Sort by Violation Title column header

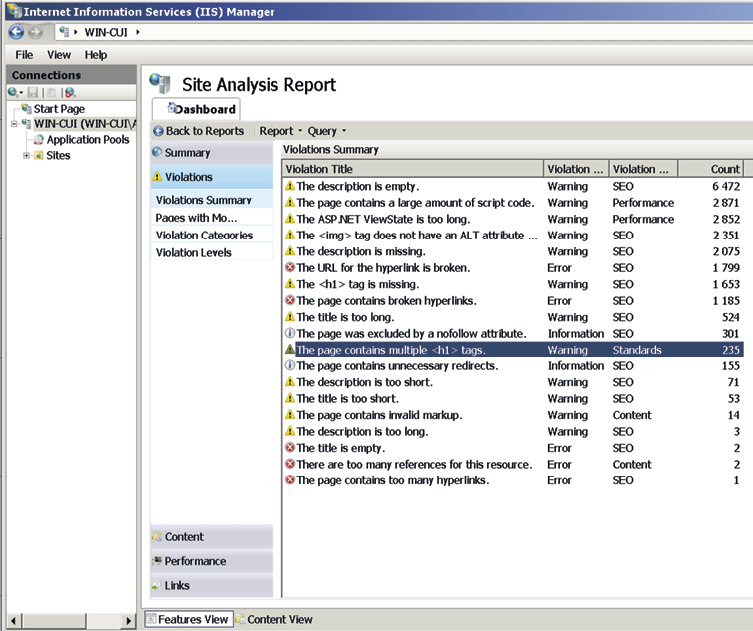(x=413, y=169)
